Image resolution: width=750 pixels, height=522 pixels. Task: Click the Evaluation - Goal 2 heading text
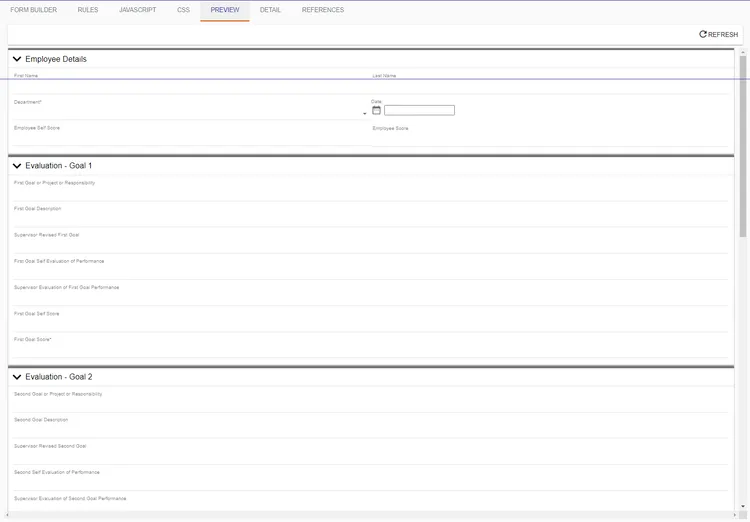point(59,377)
